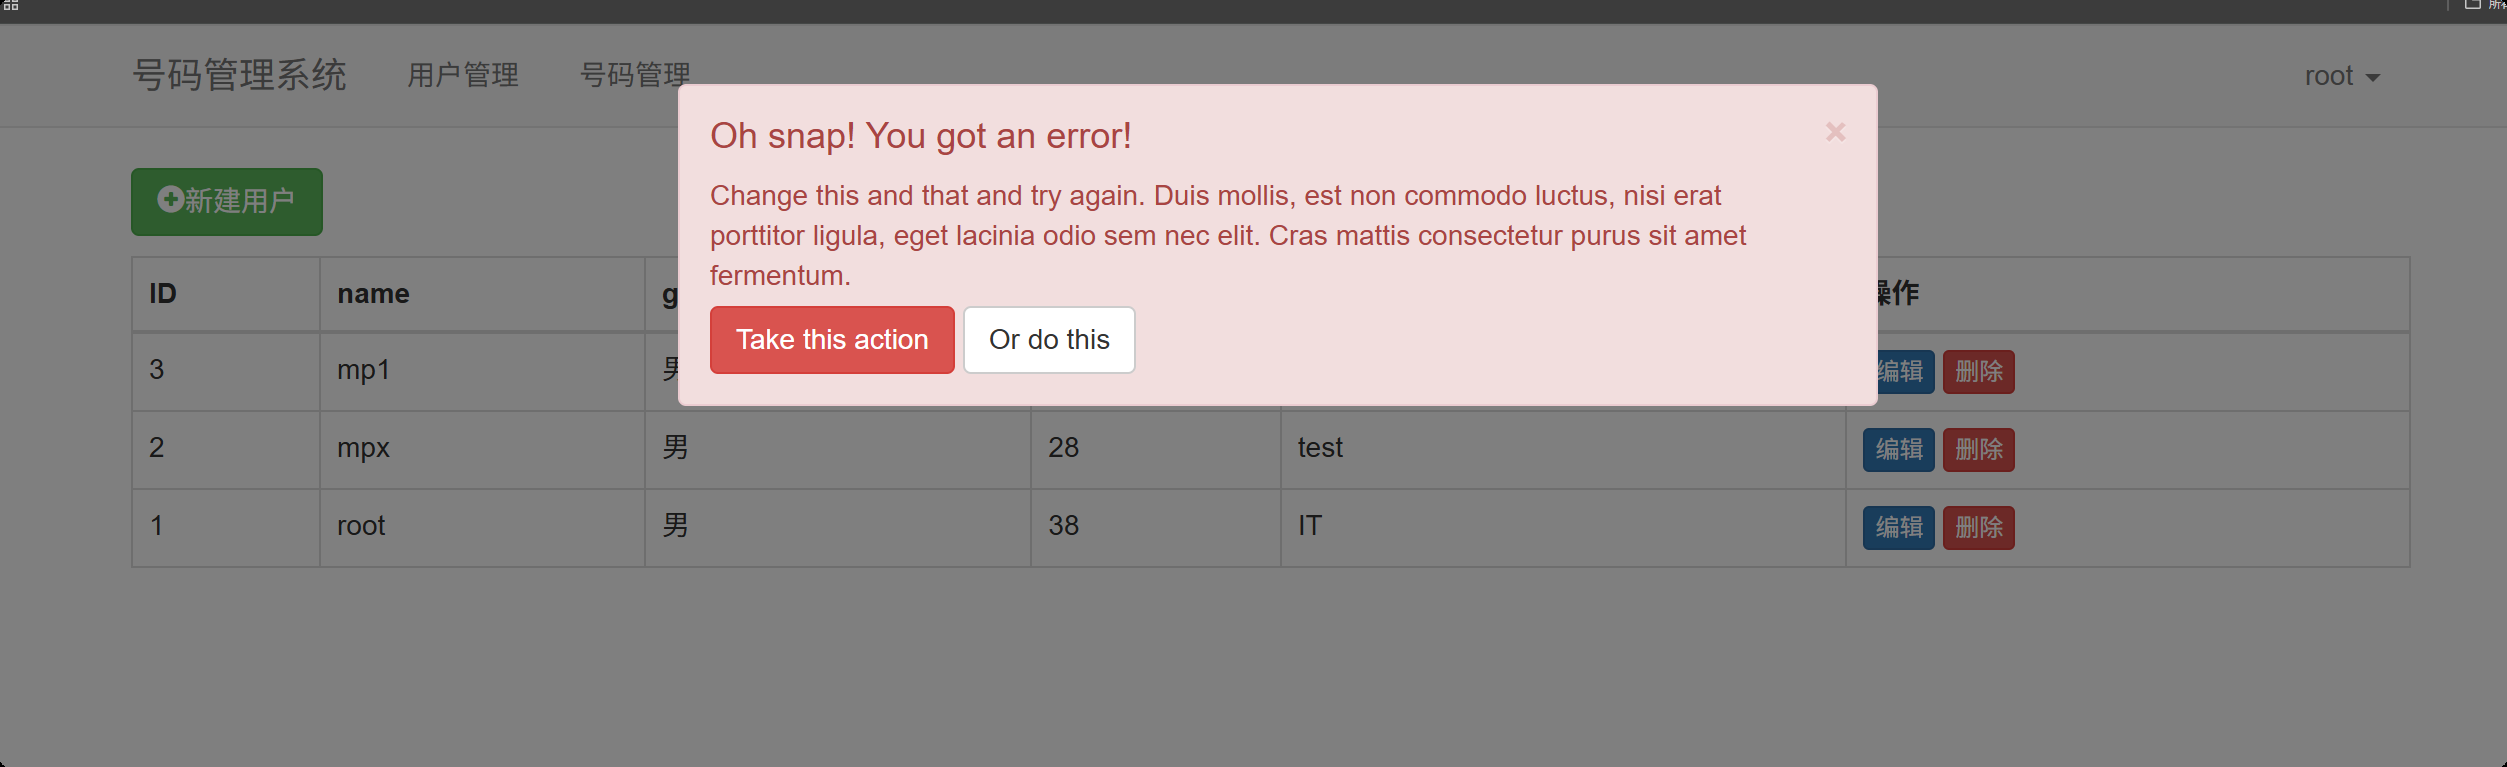Click the test department cell
Viewport: 2507px width, 767px height.
coord(1319,448)
